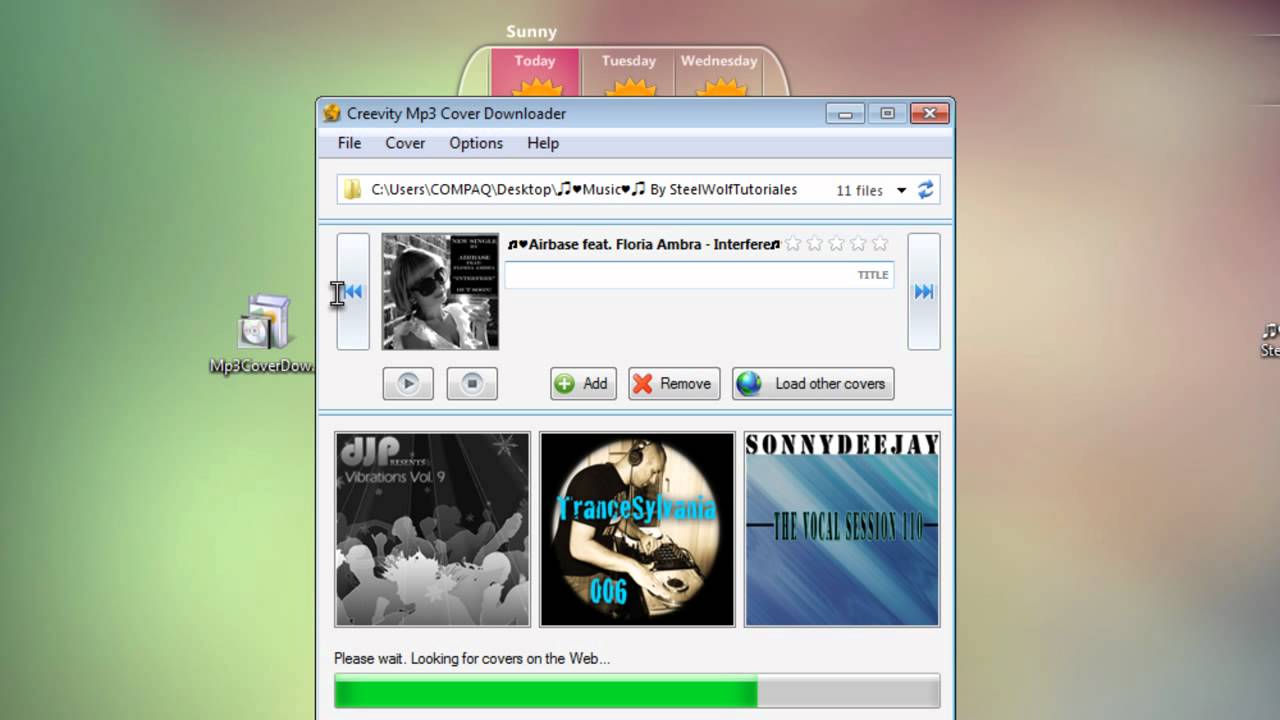
Task: Click the song title Airbase feat. Floria Ambra
Action: (644, 244)
